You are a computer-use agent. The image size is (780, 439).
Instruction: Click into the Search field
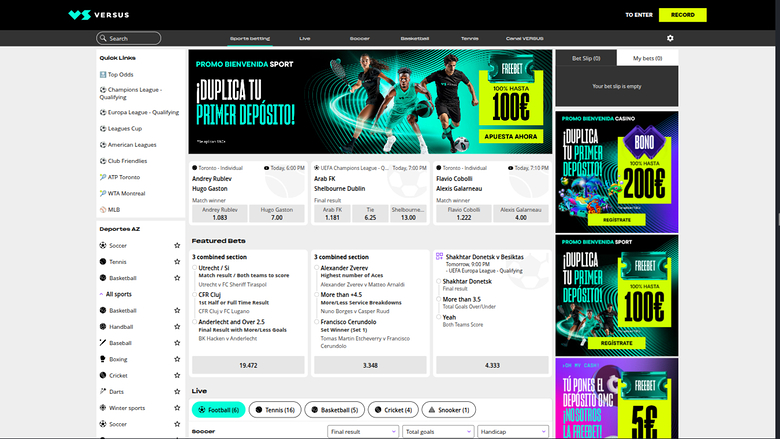coord(129,38)
